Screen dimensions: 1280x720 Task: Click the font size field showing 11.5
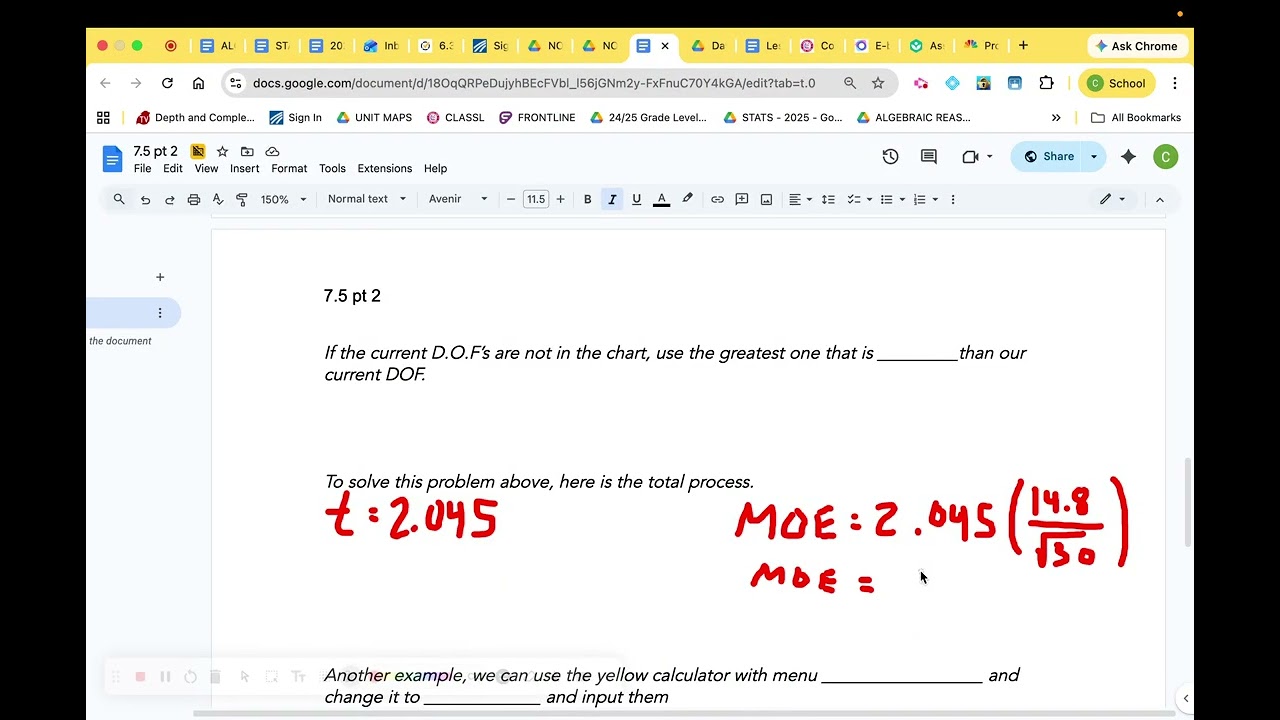pos(536,199)
